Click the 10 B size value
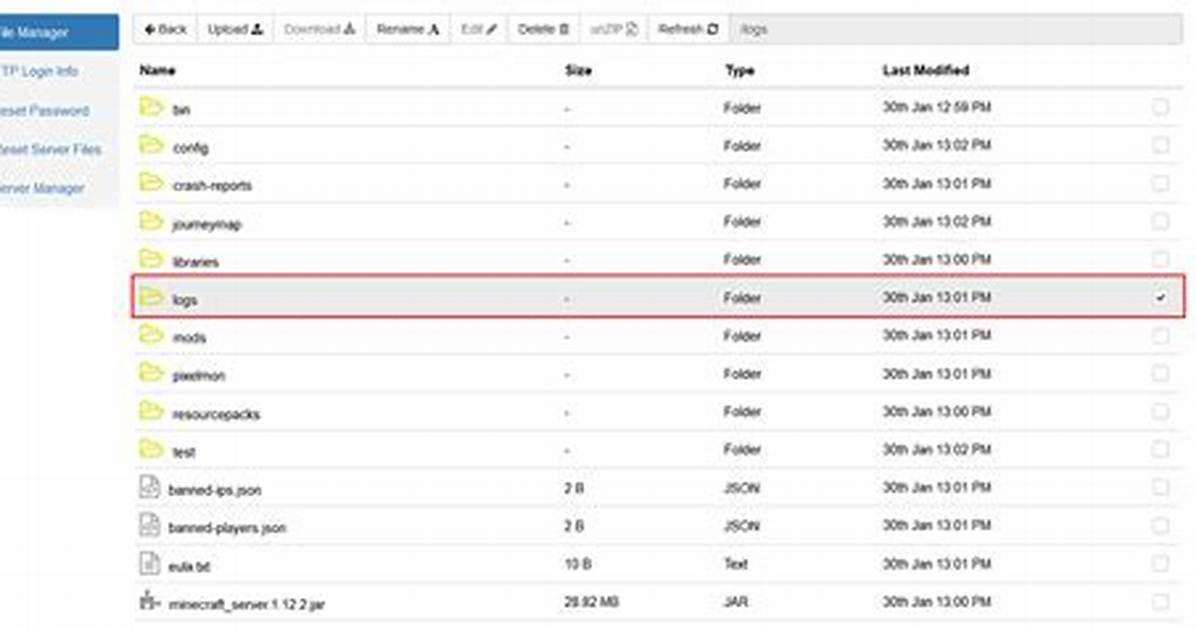Viewport: 1196px width, 628px height. (x=577, y=564)
